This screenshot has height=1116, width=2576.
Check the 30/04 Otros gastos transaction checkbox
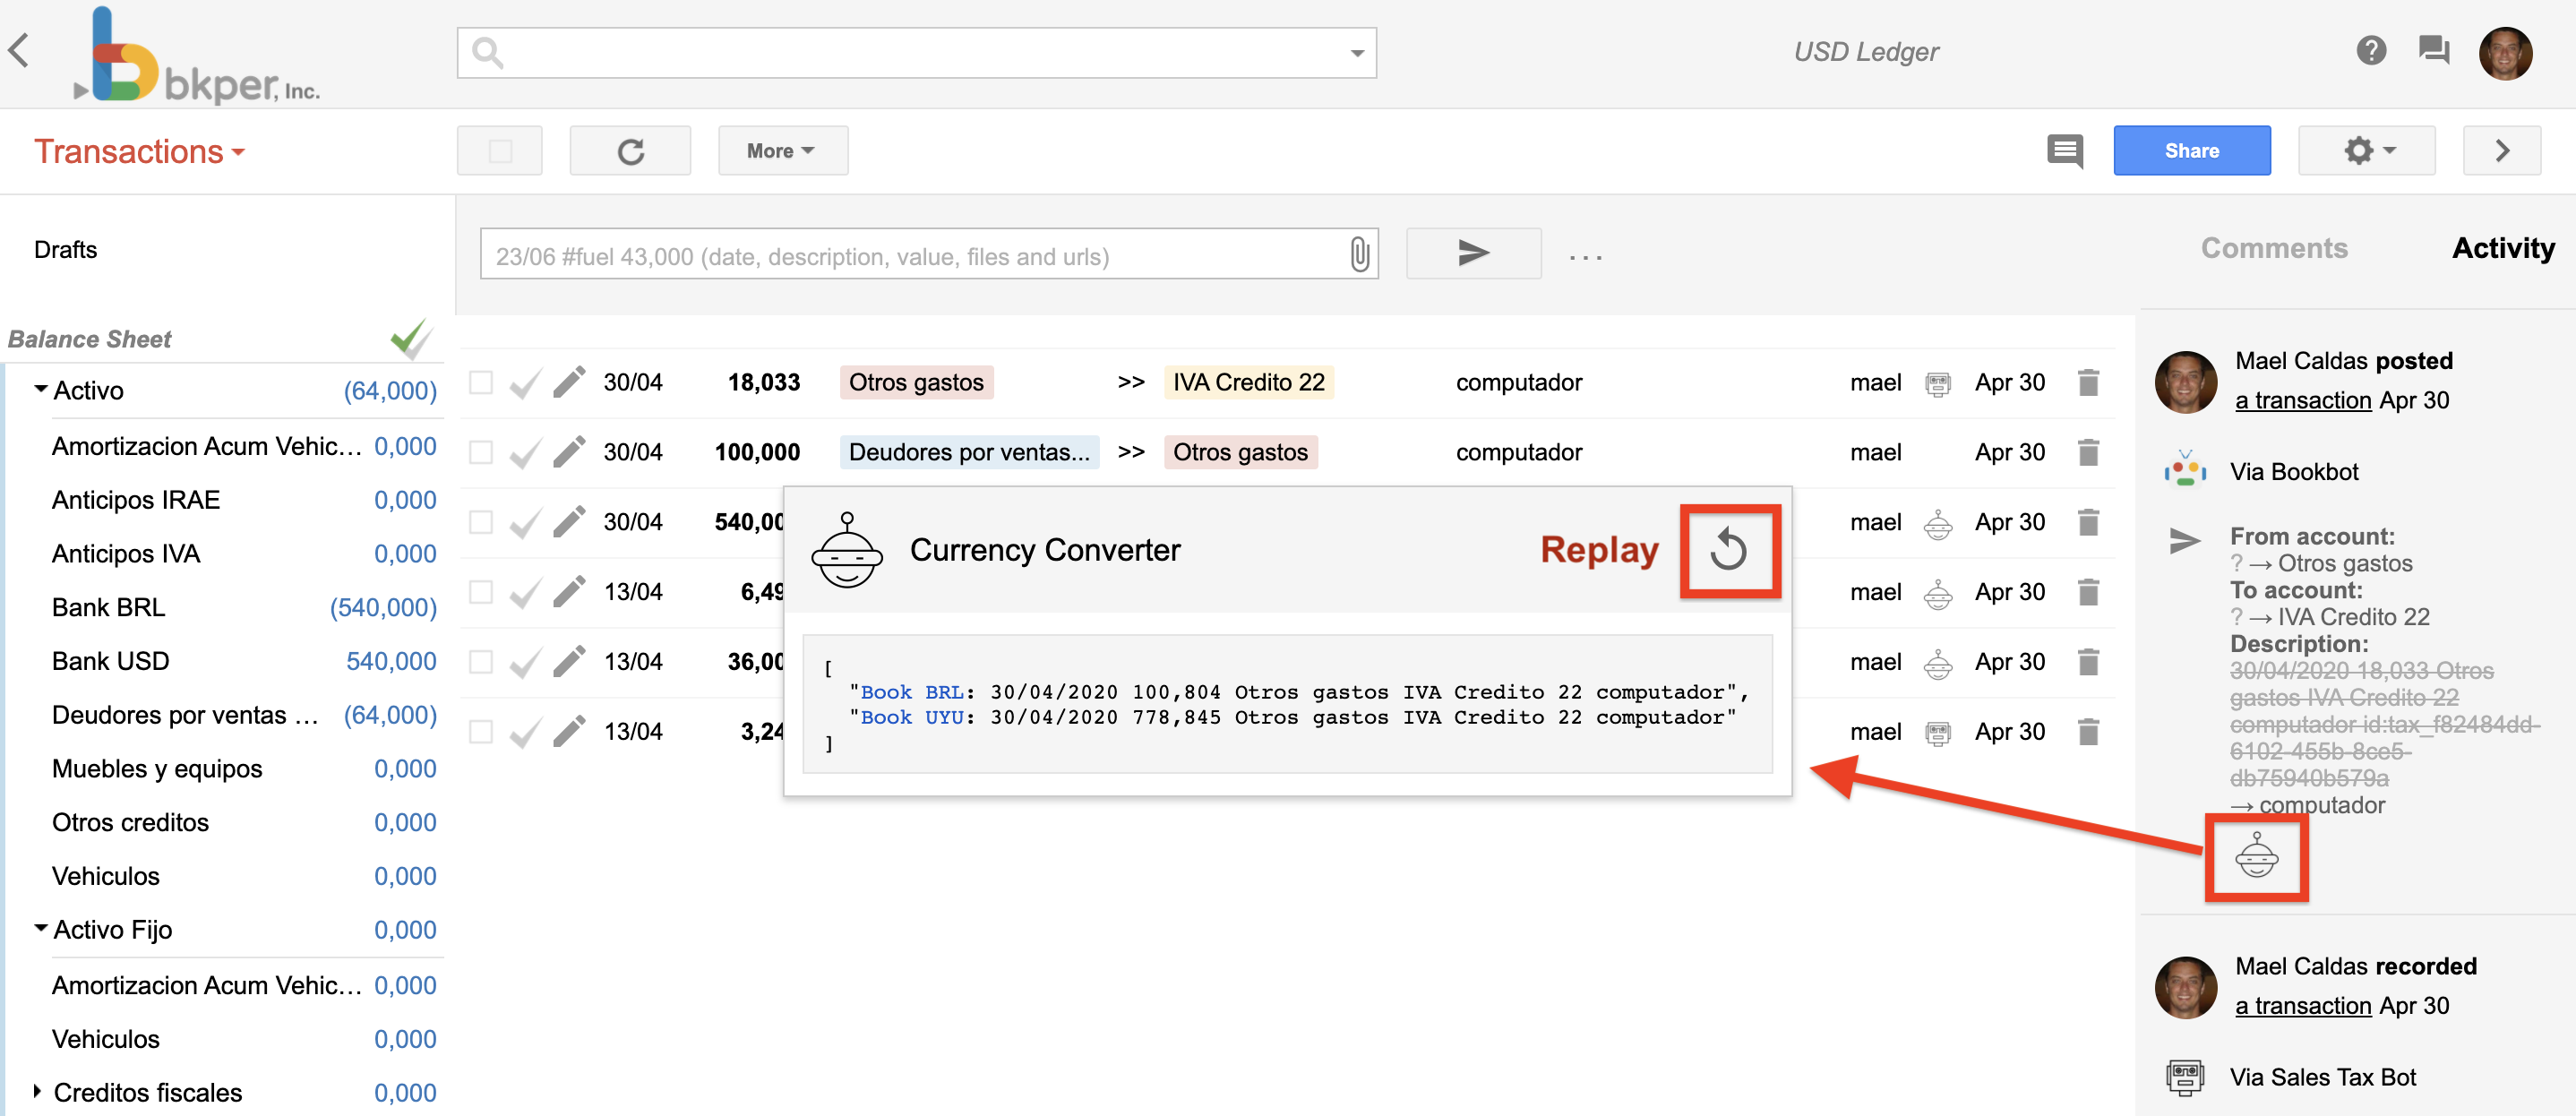coord(478,384)
